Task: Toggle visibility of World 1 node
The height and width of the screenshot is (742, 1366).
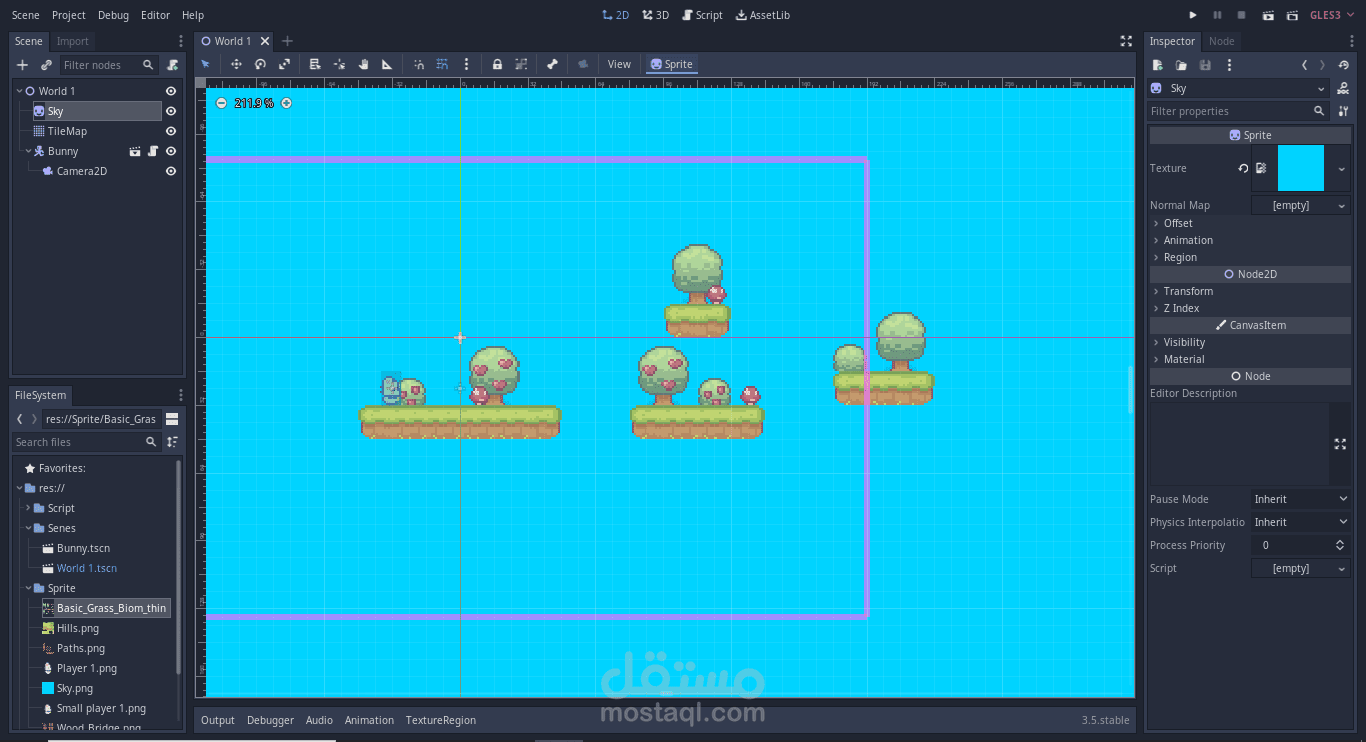Action: (x=171, y=91)
